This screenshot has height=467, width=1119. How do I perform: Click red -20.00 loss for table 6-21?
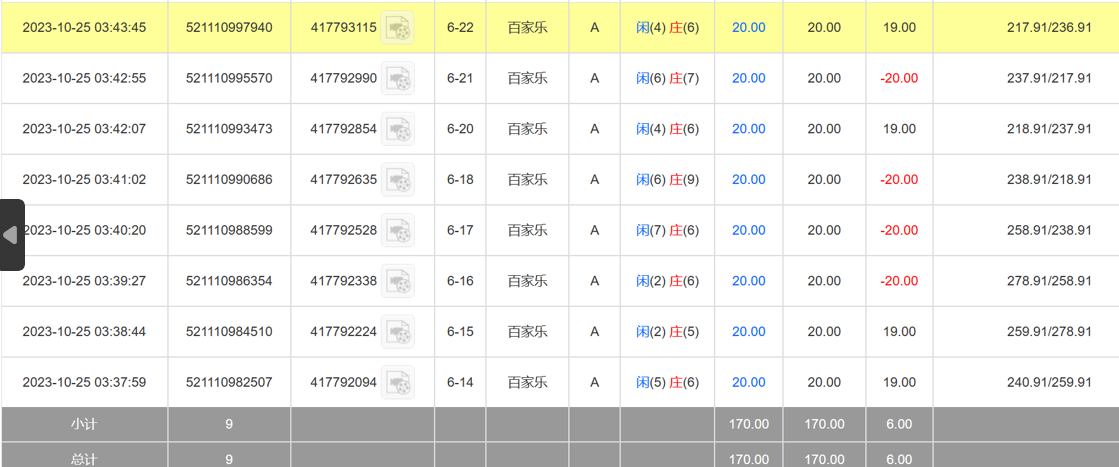898,78
